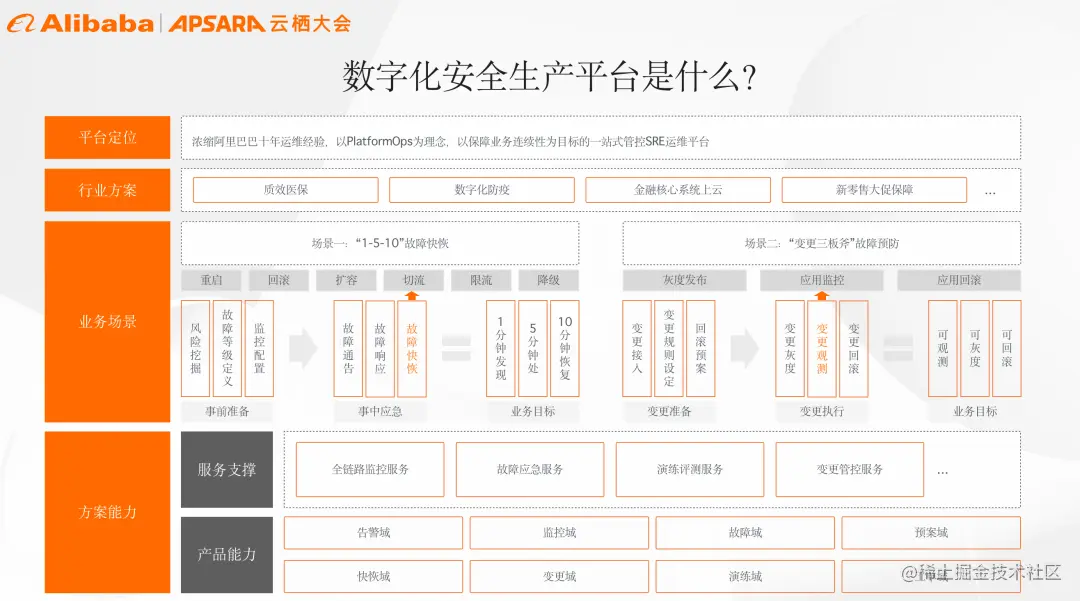Screen dimensions: 1080x601
Task: Click the PlatformOps description sentence
Action: click(450, 141)
